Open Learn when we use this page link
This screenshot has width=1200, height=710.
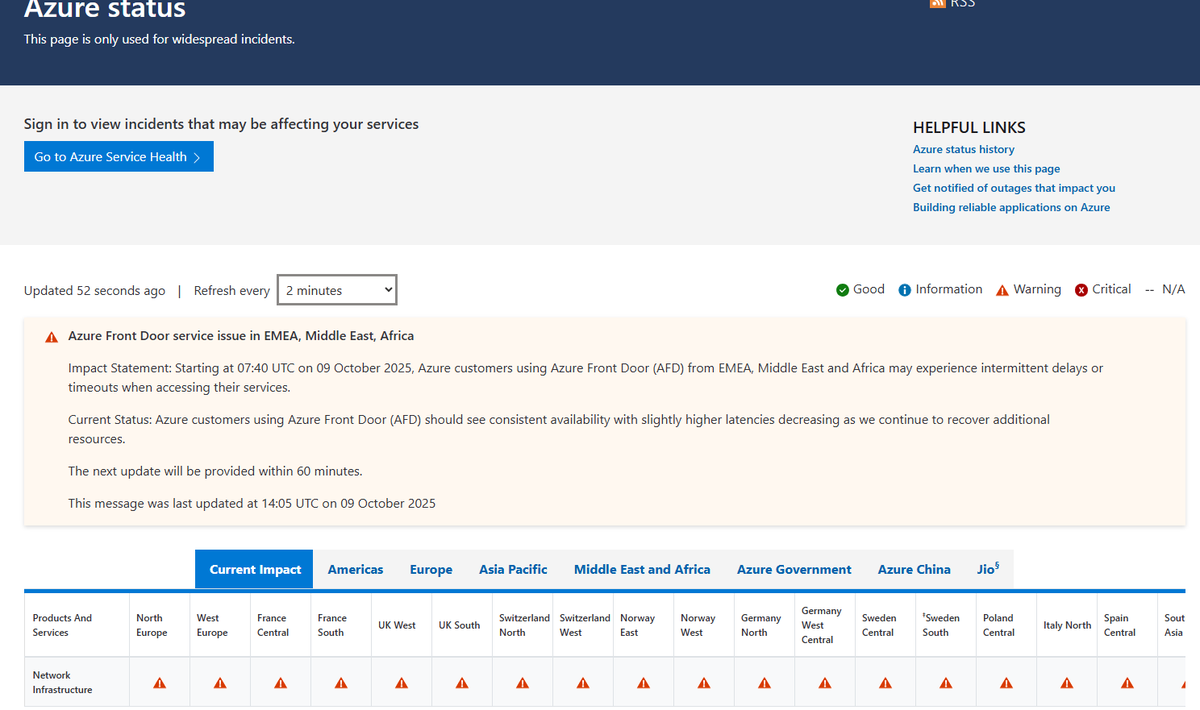coord(986,169)
